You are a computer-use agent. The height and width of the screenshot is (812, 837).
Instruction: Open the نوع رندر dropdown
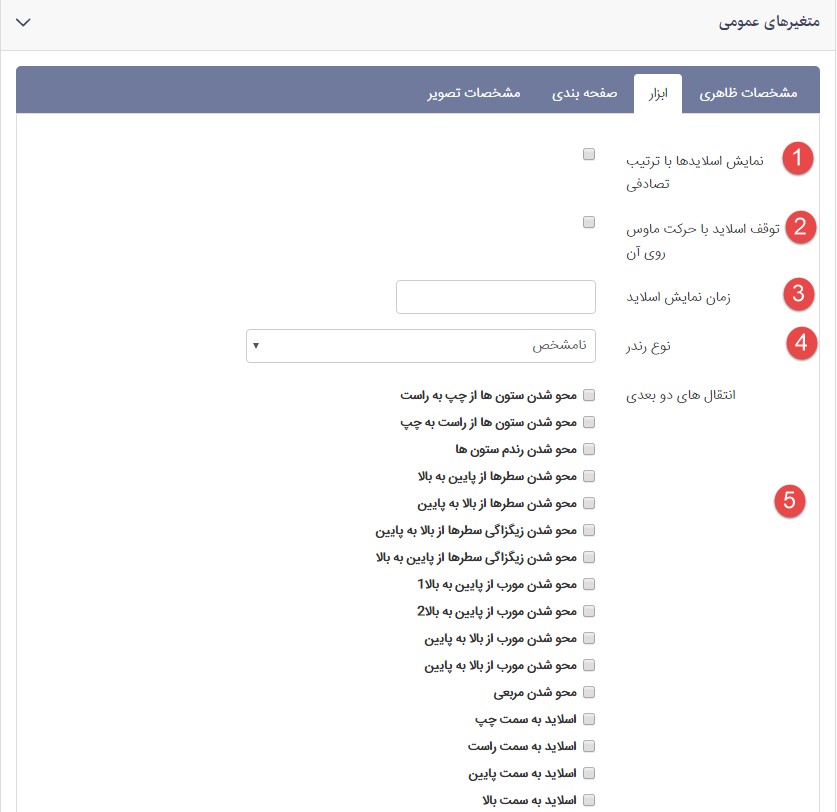click(x=420, y=346)
